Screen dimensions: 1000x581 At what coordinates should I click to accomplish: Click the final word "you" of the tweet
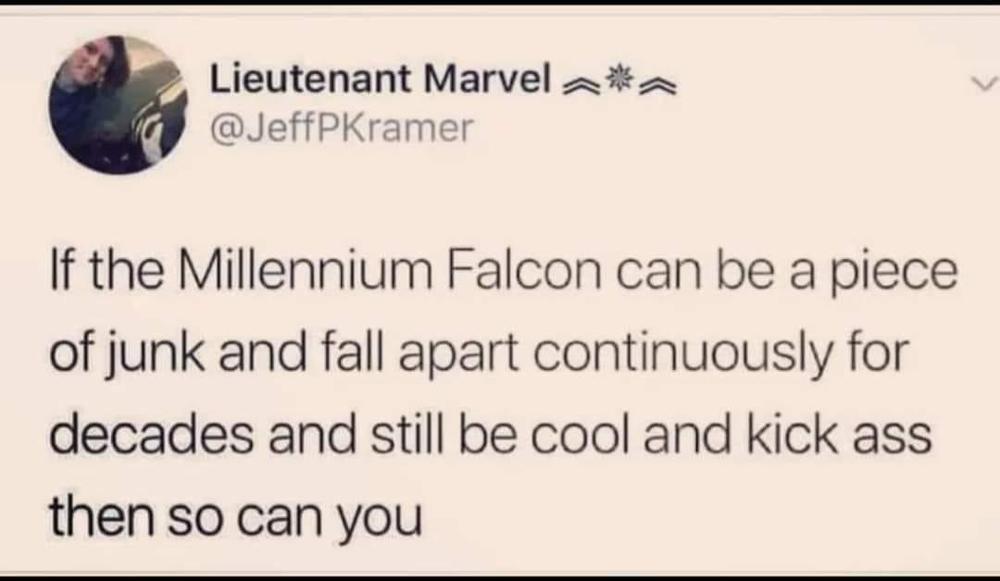tap(380, 521)
